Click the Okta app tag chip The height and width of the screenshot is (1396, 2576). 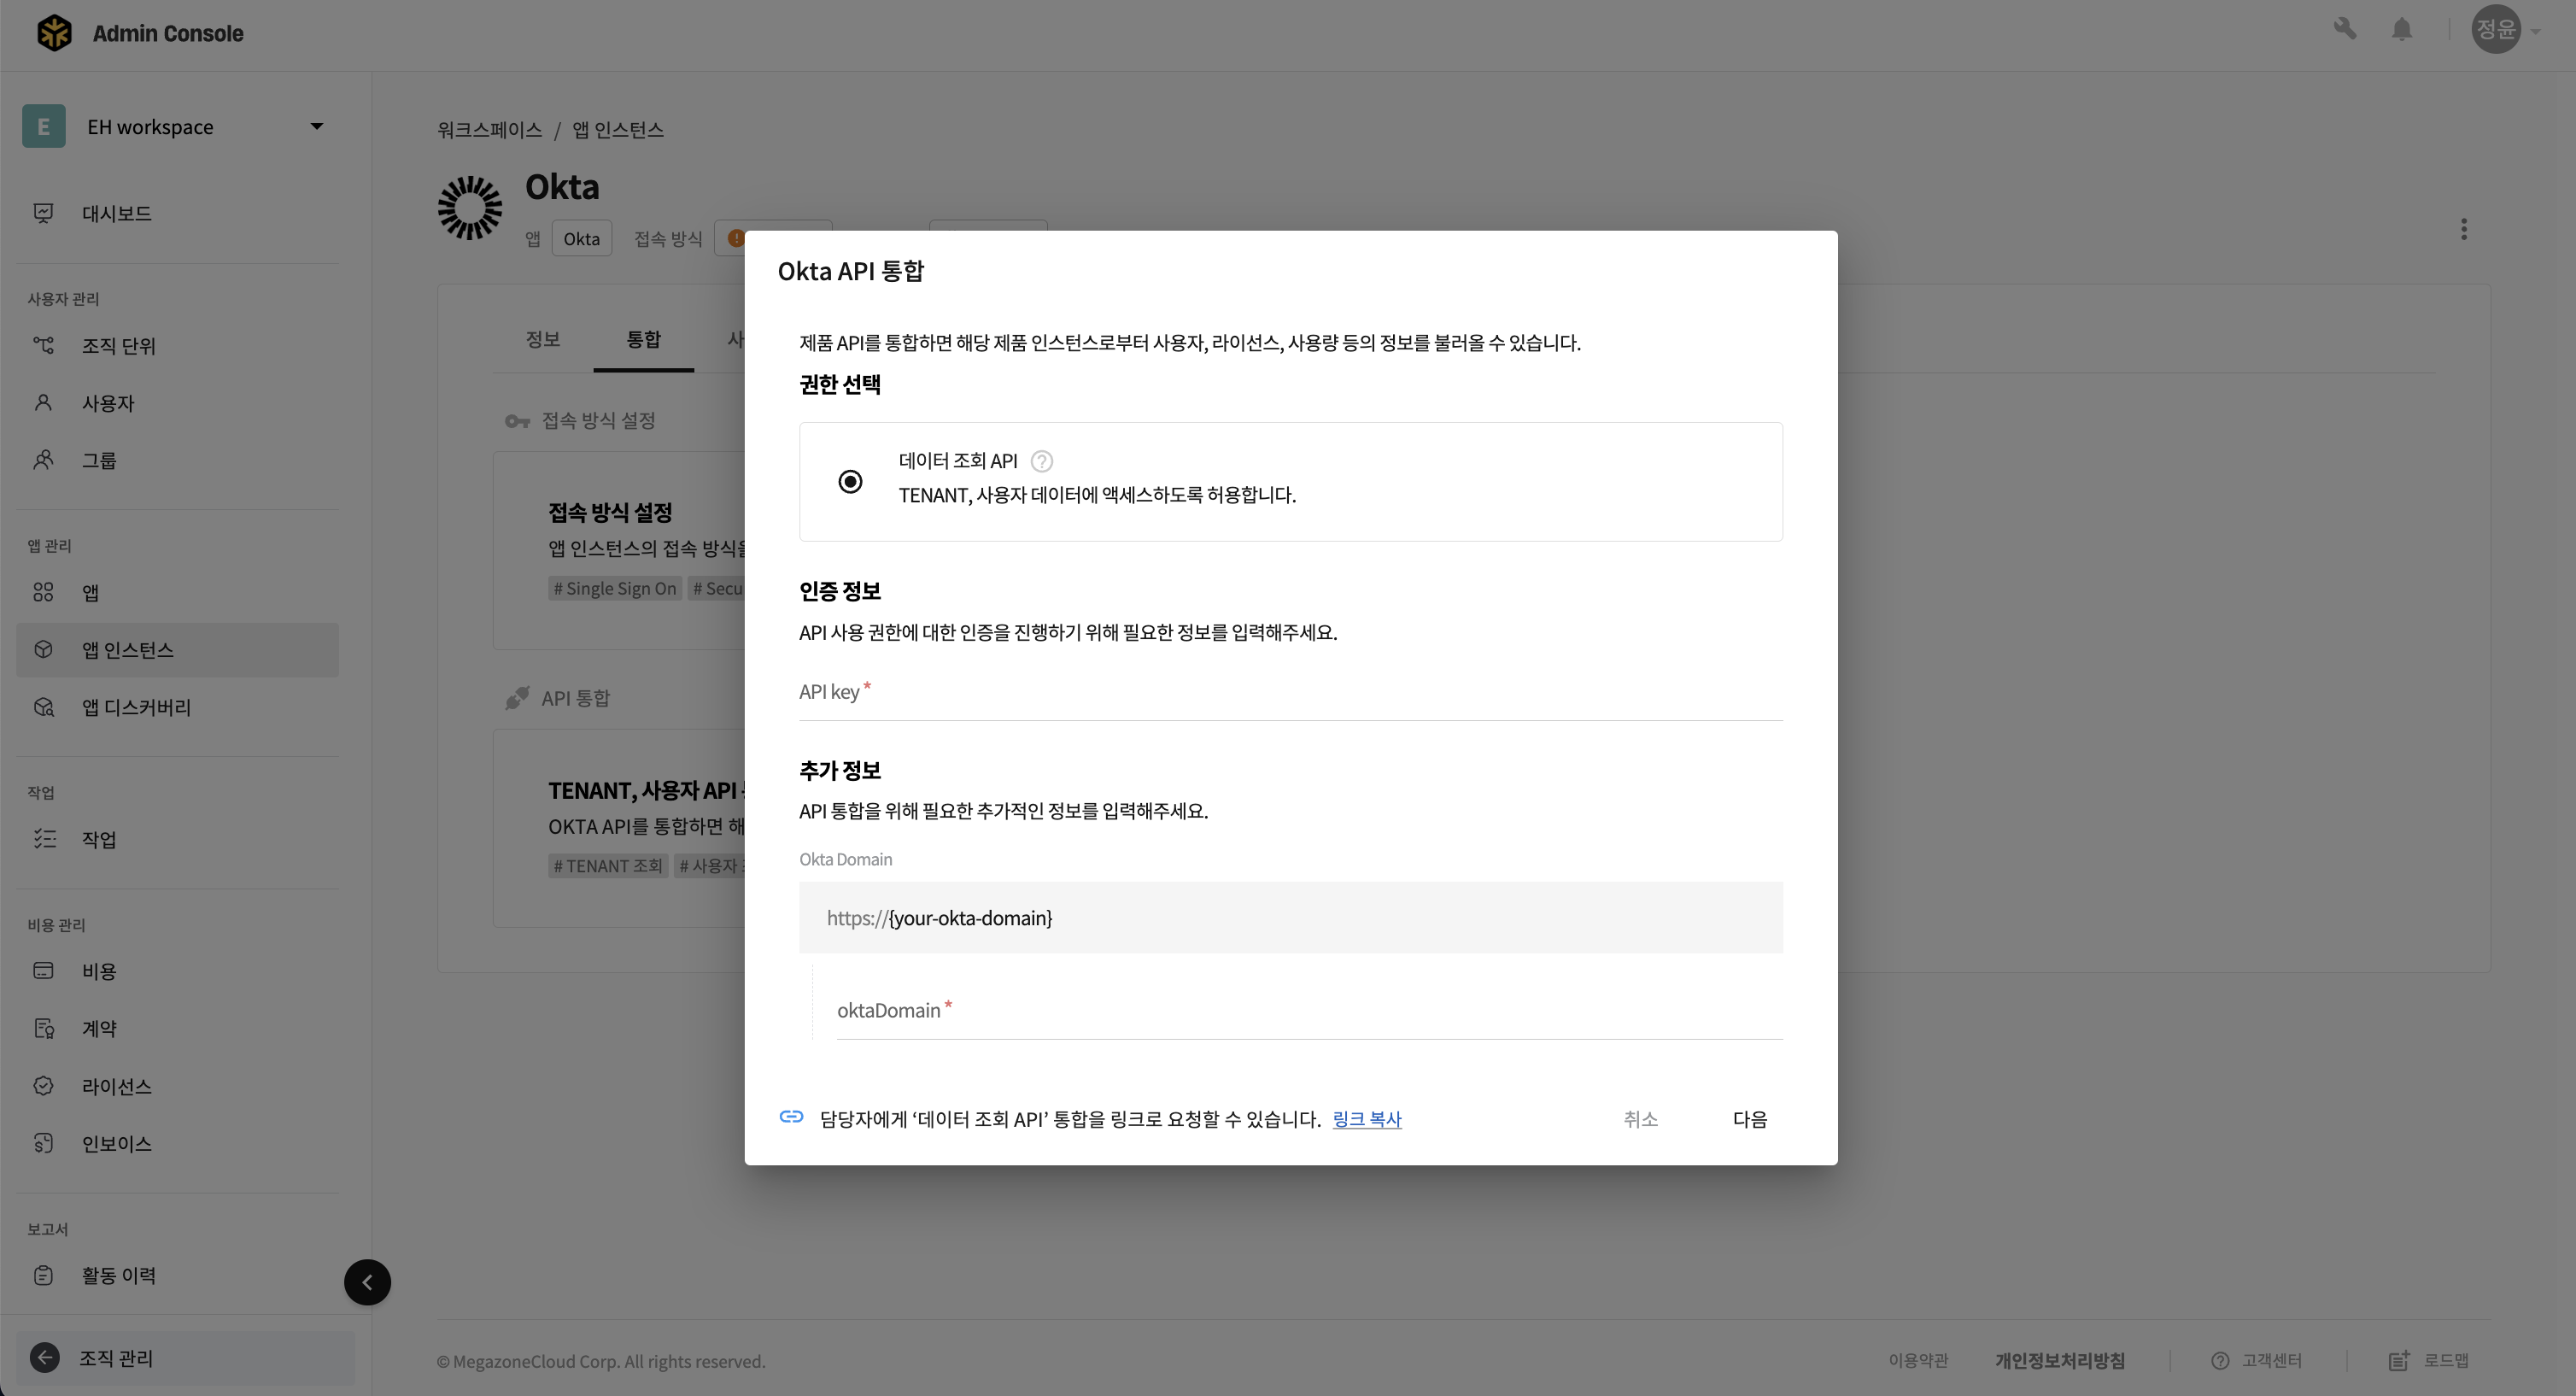[x=581, y=238]
